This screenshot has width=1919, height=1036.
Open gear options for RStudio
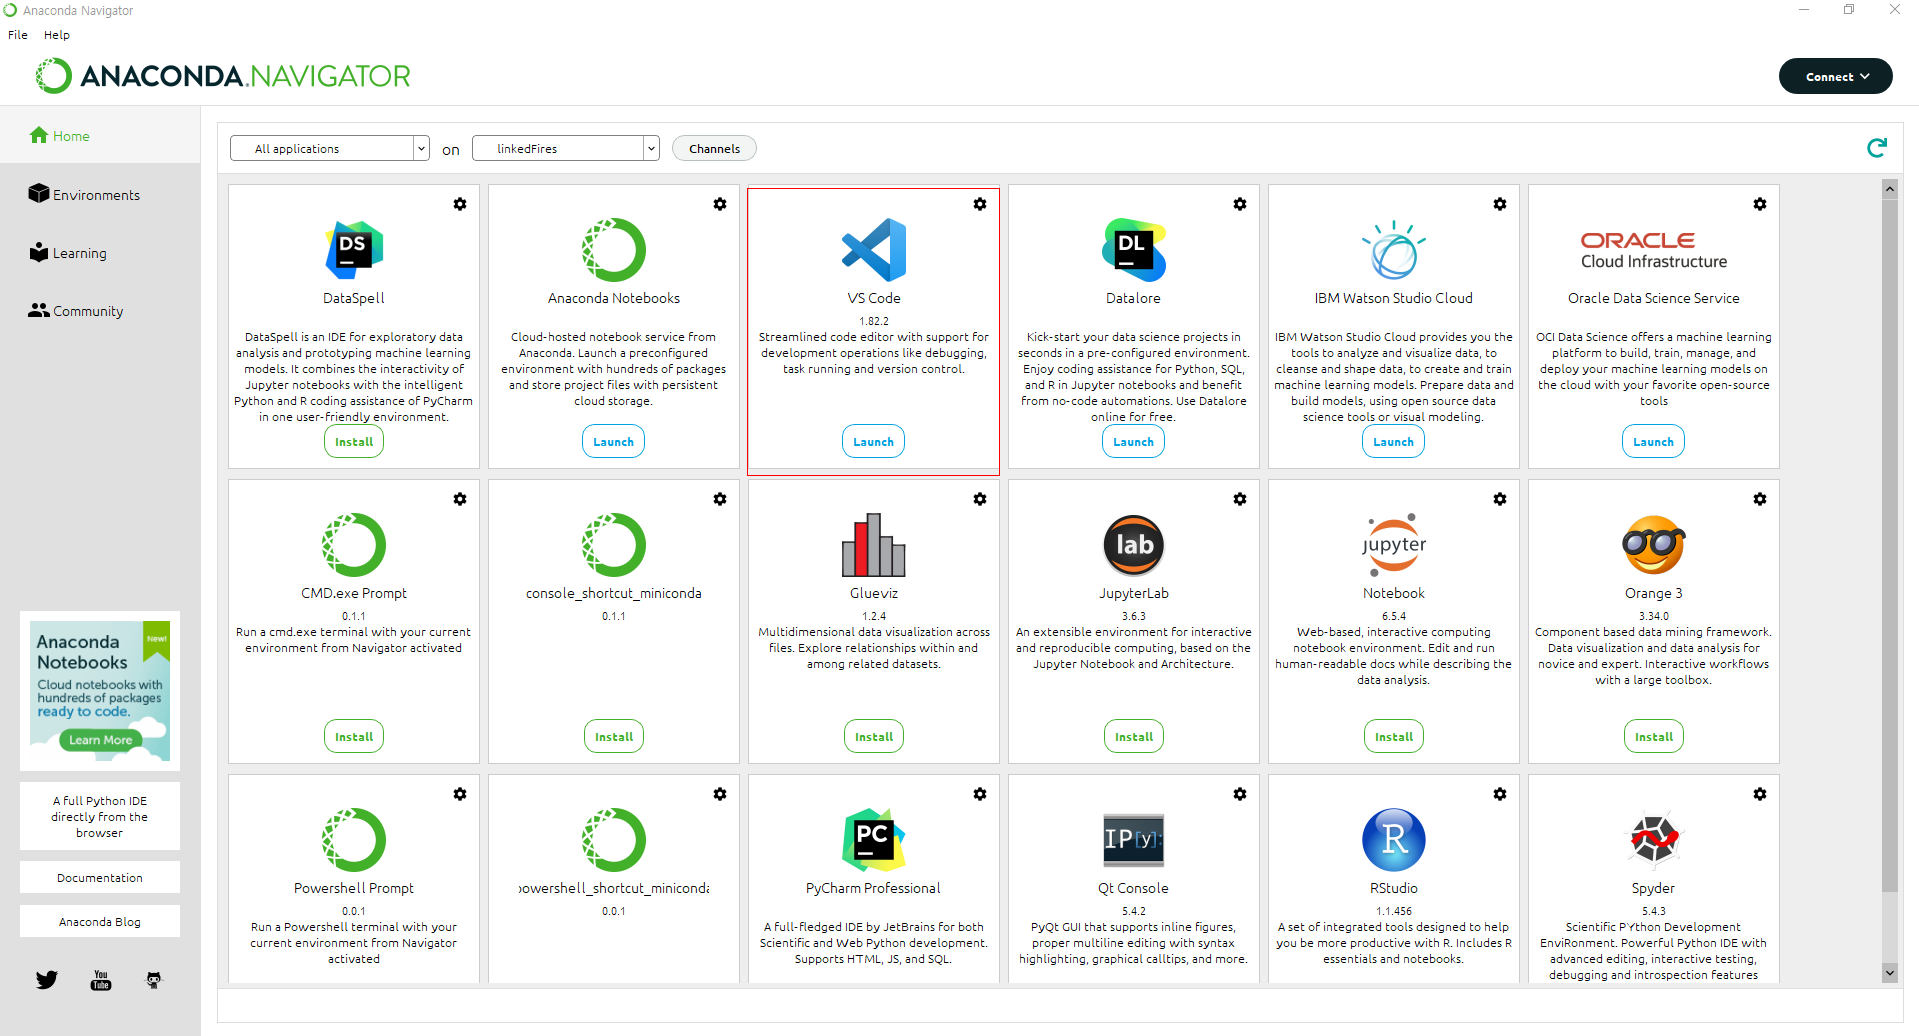[x=1500, y=794]
